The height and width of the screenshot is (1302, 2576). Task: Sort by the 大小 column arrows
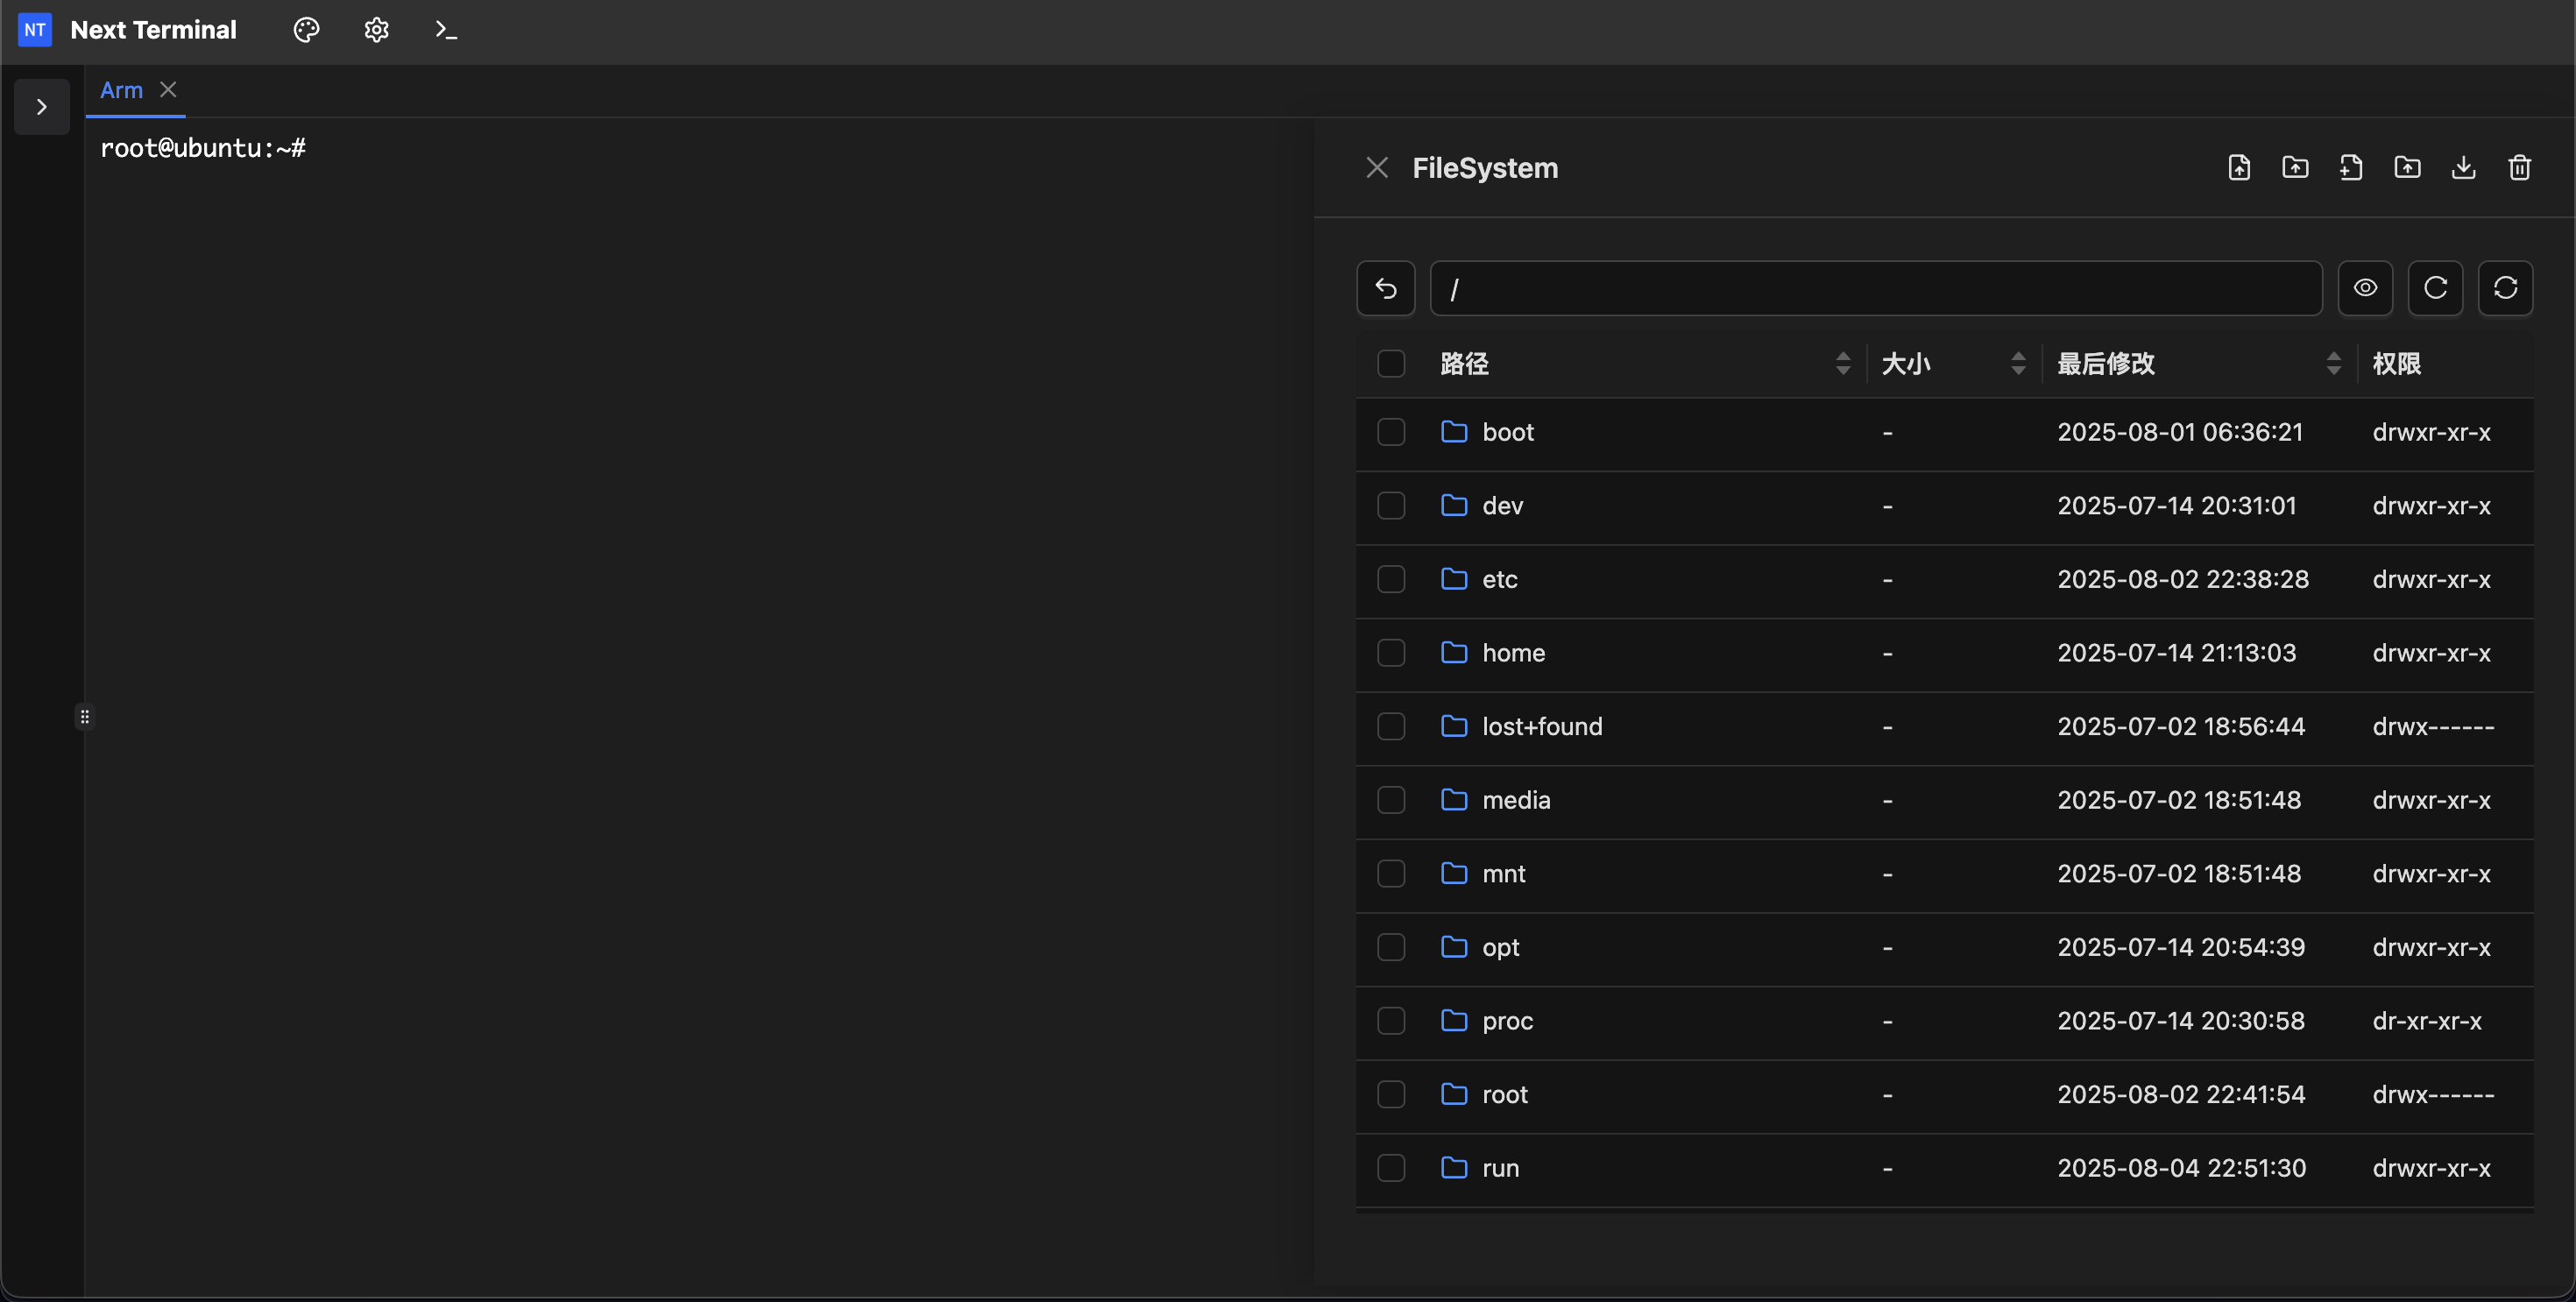(2017, 363)
